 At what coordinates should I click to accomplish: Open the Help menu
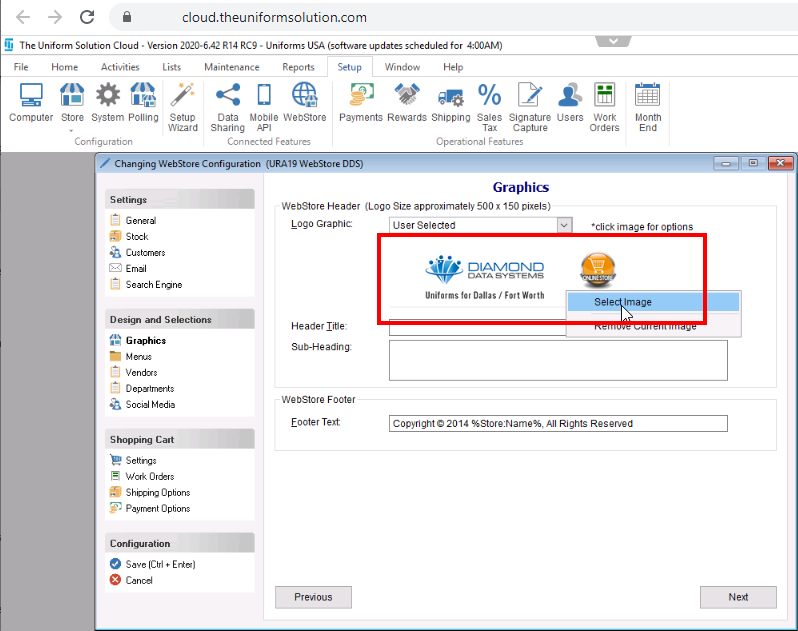pyautogui.click(x=453, y=67)
